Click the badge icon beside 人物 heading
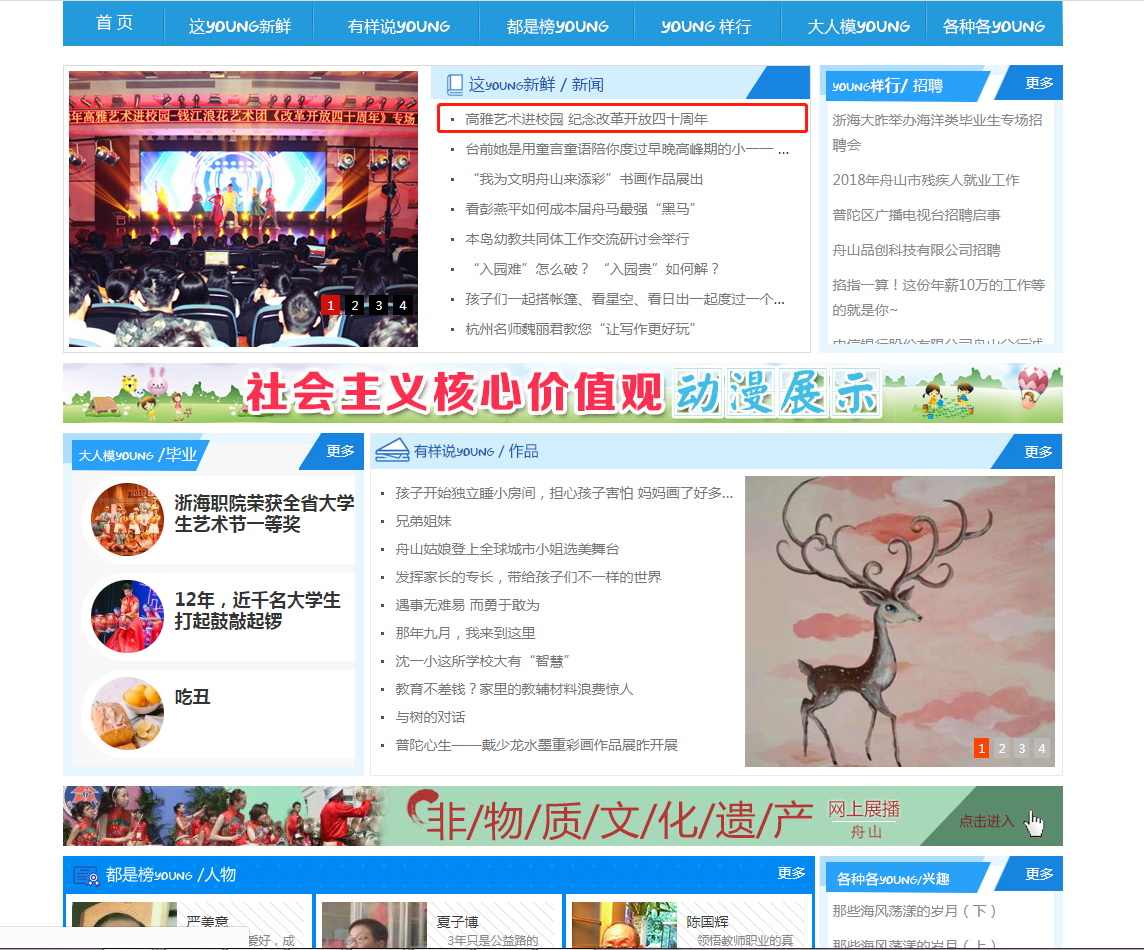Screen dimensions: 1144x950 (x=86, y=876)
